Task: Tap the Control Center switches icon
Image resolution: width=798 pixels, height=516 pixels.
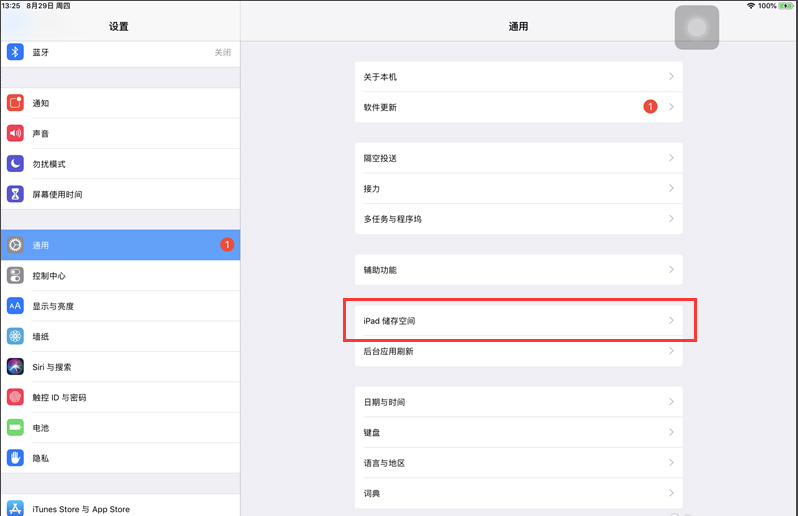Action: pos(15,275)
